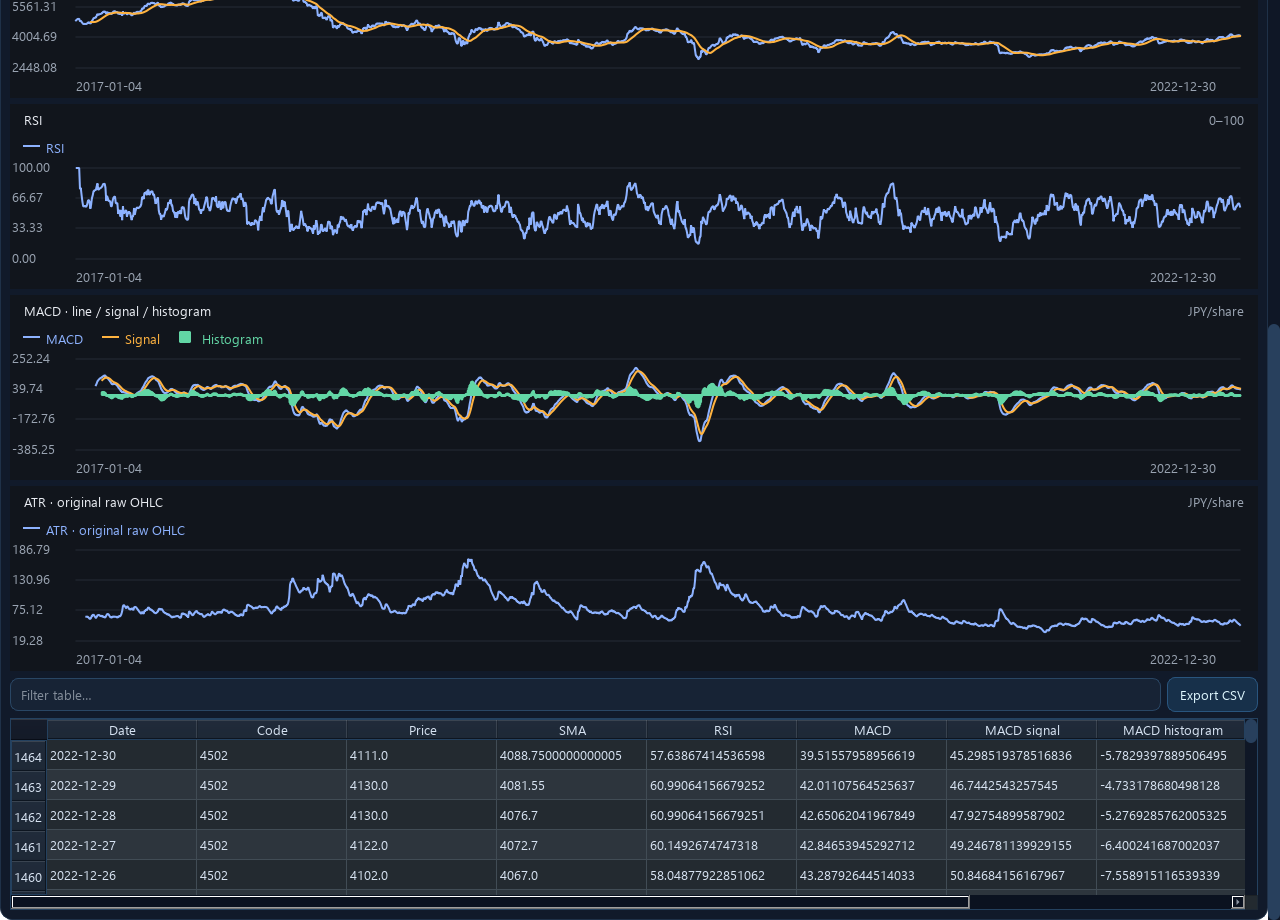This screenshot has height=920, width=1280.
Task: Select row 1461 index cell
Action: [29, 847]
